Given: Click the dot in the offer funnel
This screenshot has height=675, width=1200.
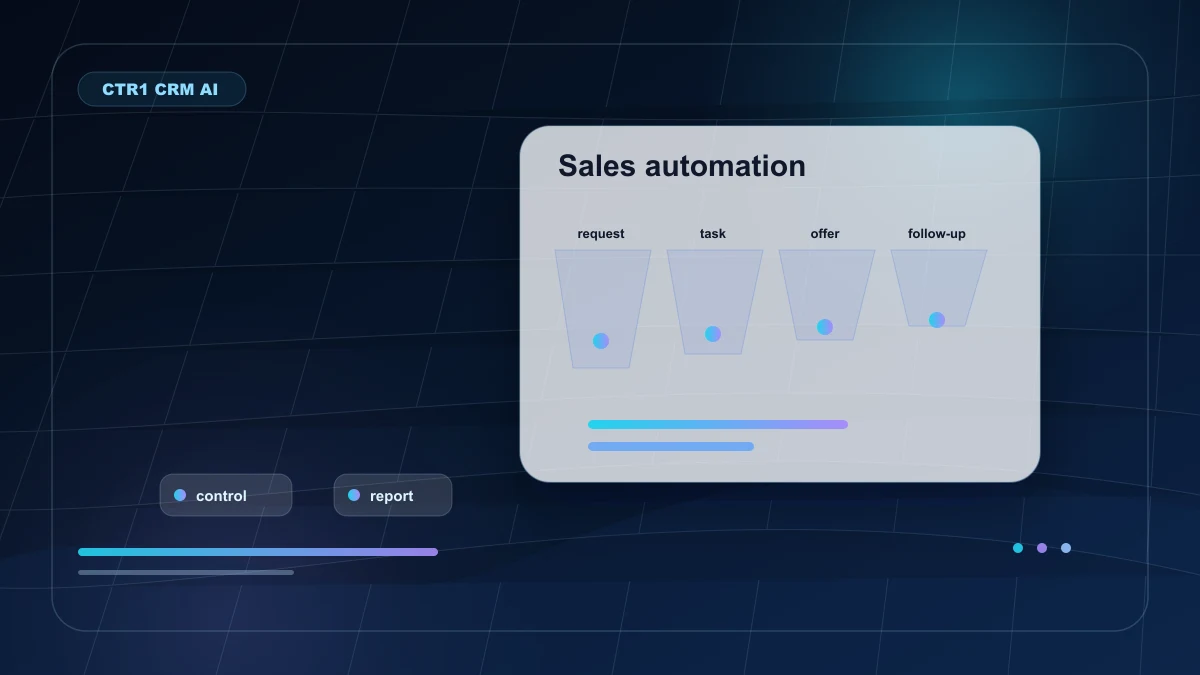Looking at the screenshot, I should coord(825,327).
